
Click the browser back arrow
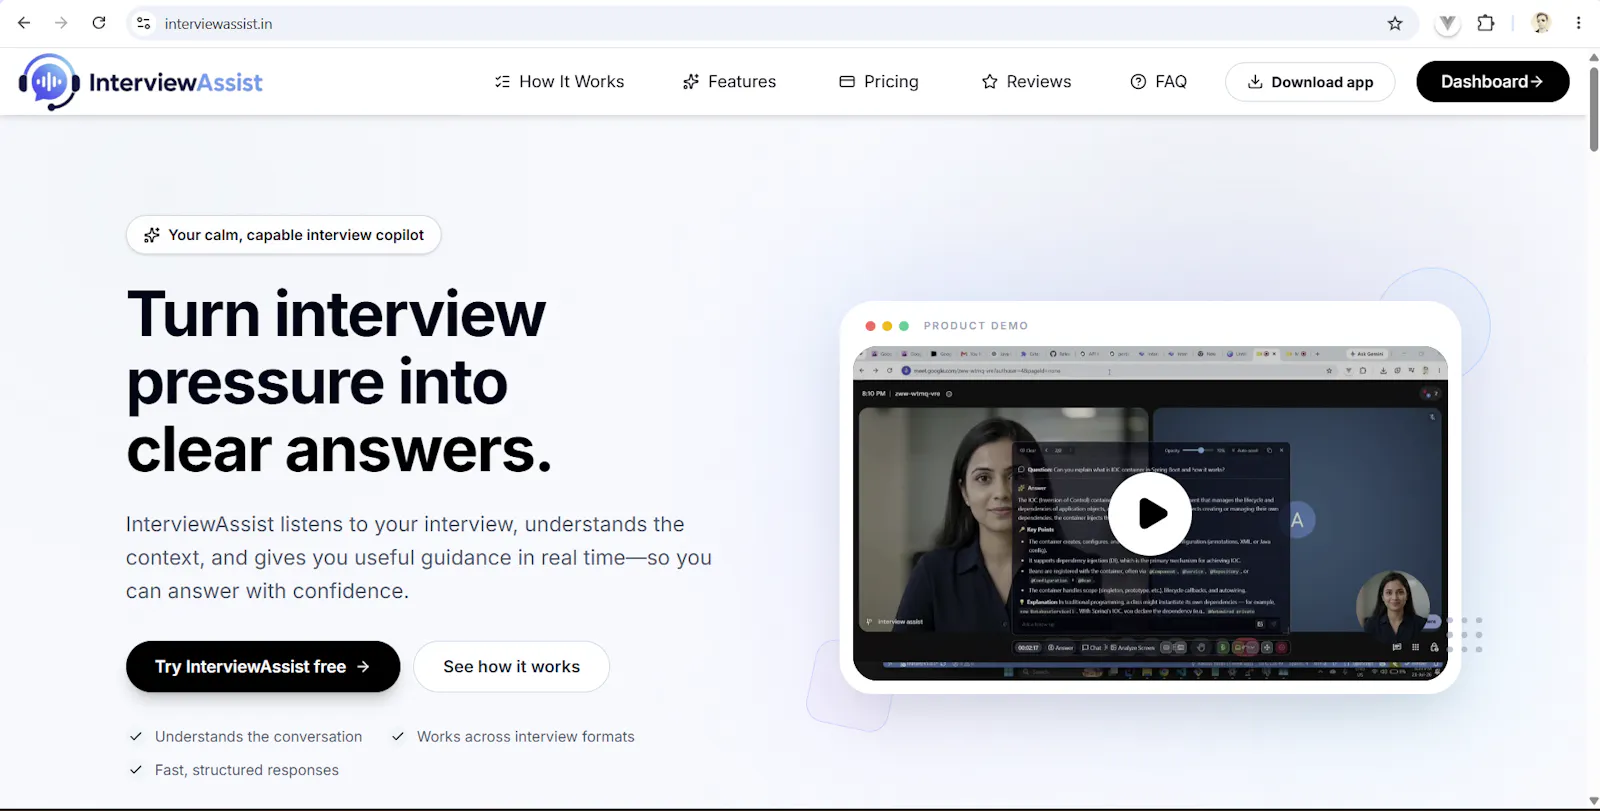click(24, 23)
